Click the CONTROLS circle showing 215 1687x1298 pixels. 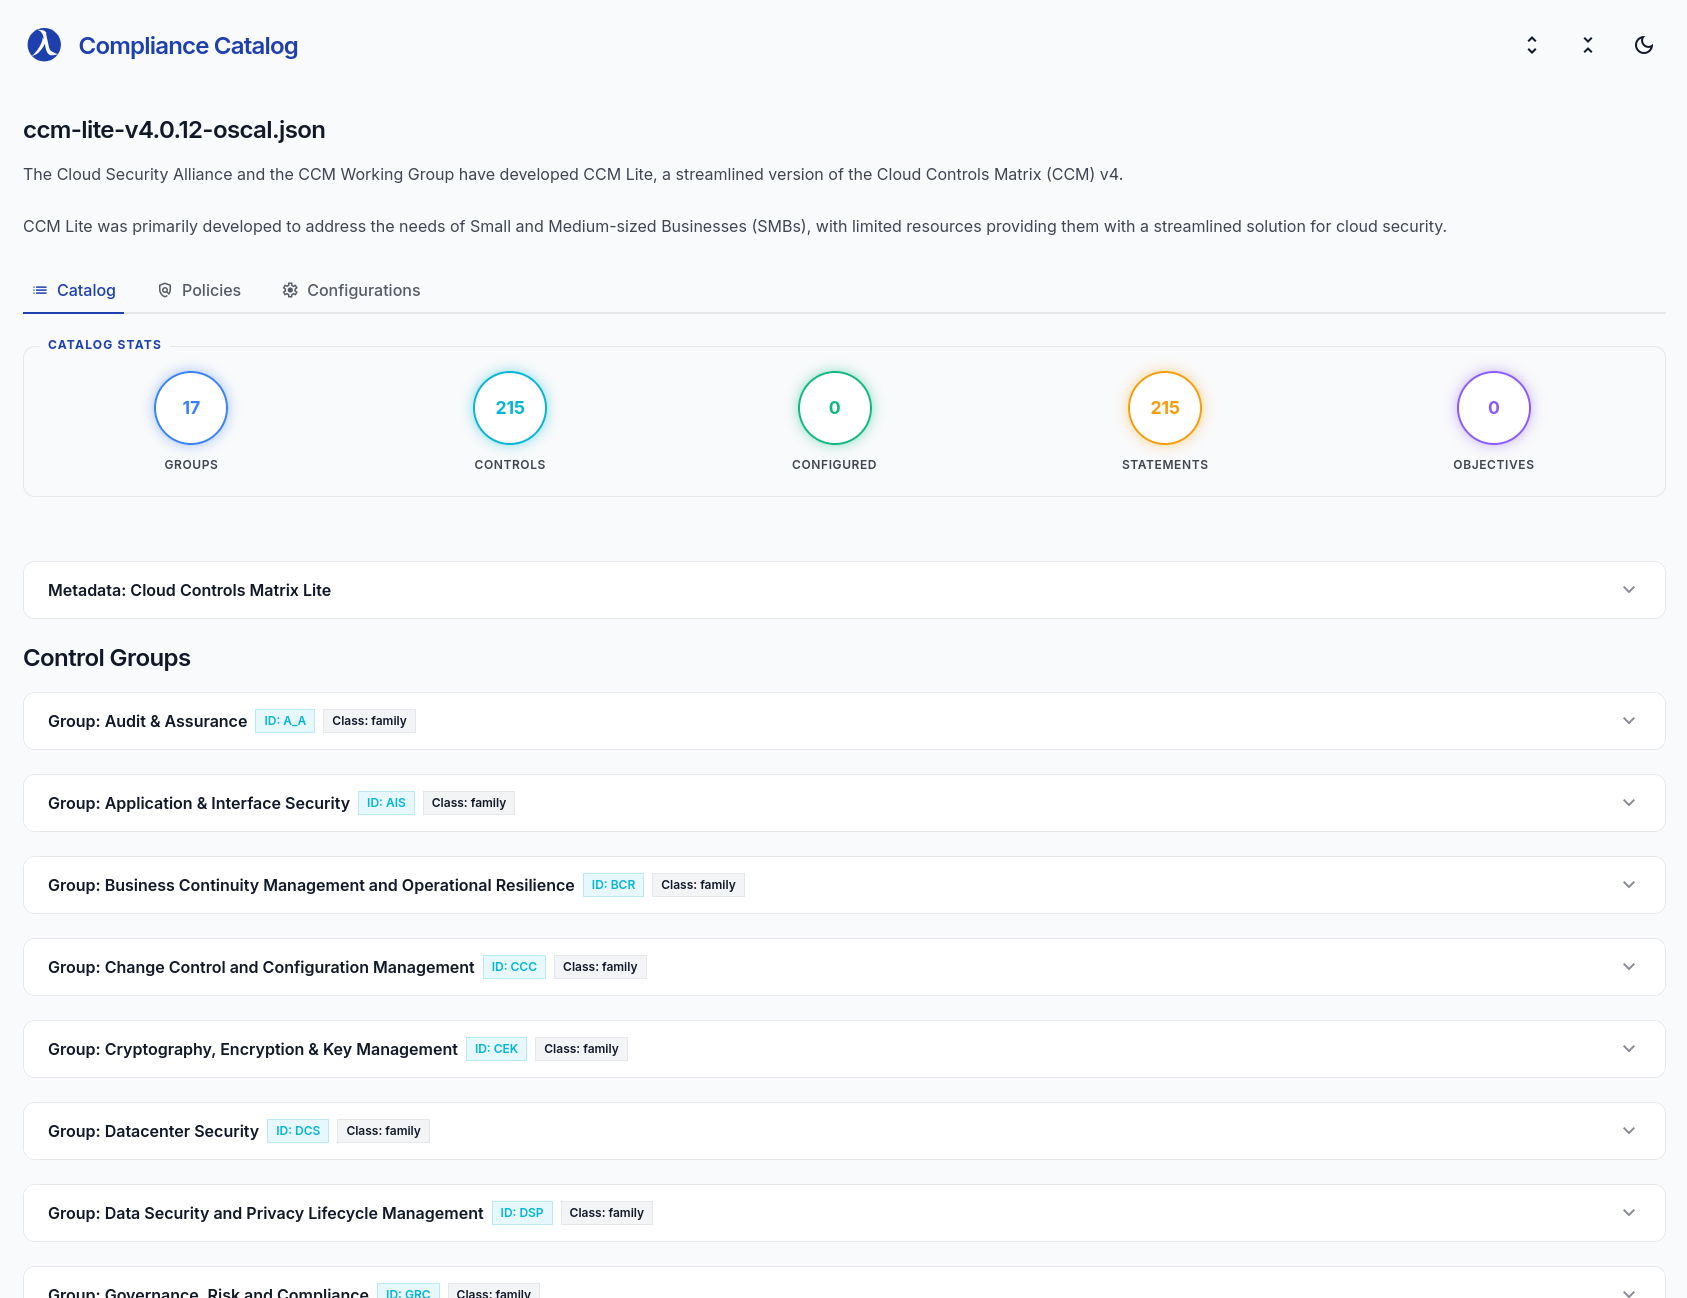[510, 408]
